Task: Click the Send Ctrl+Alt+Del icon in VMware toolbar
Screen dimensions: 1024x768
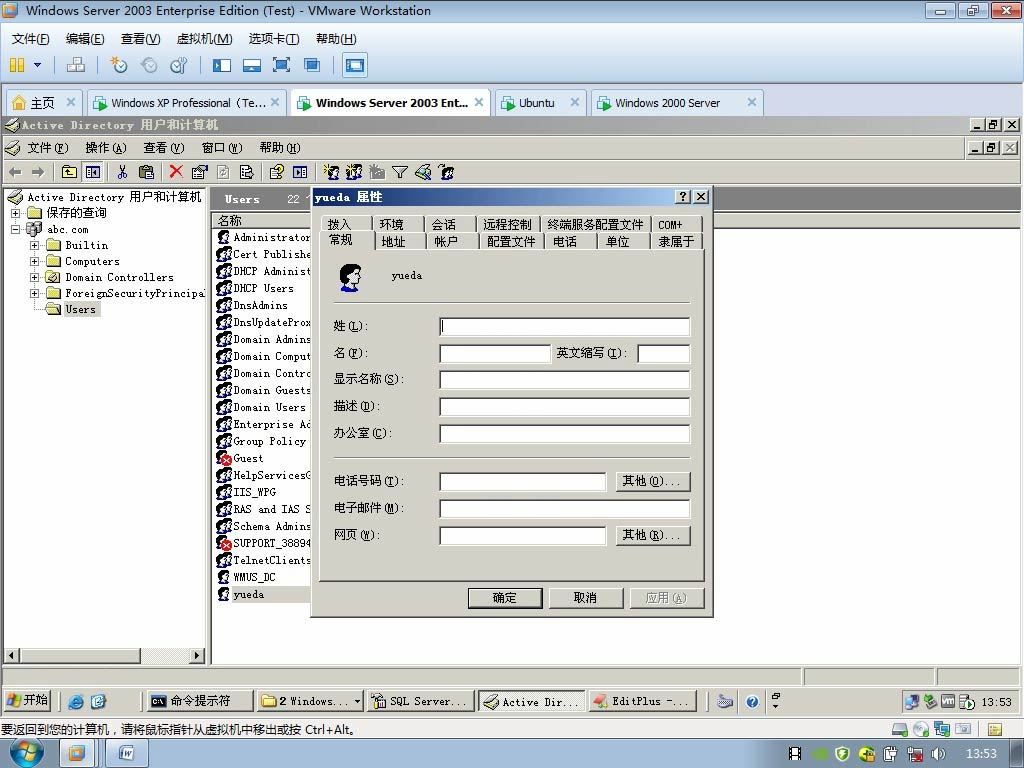Action: click(76, 65)
